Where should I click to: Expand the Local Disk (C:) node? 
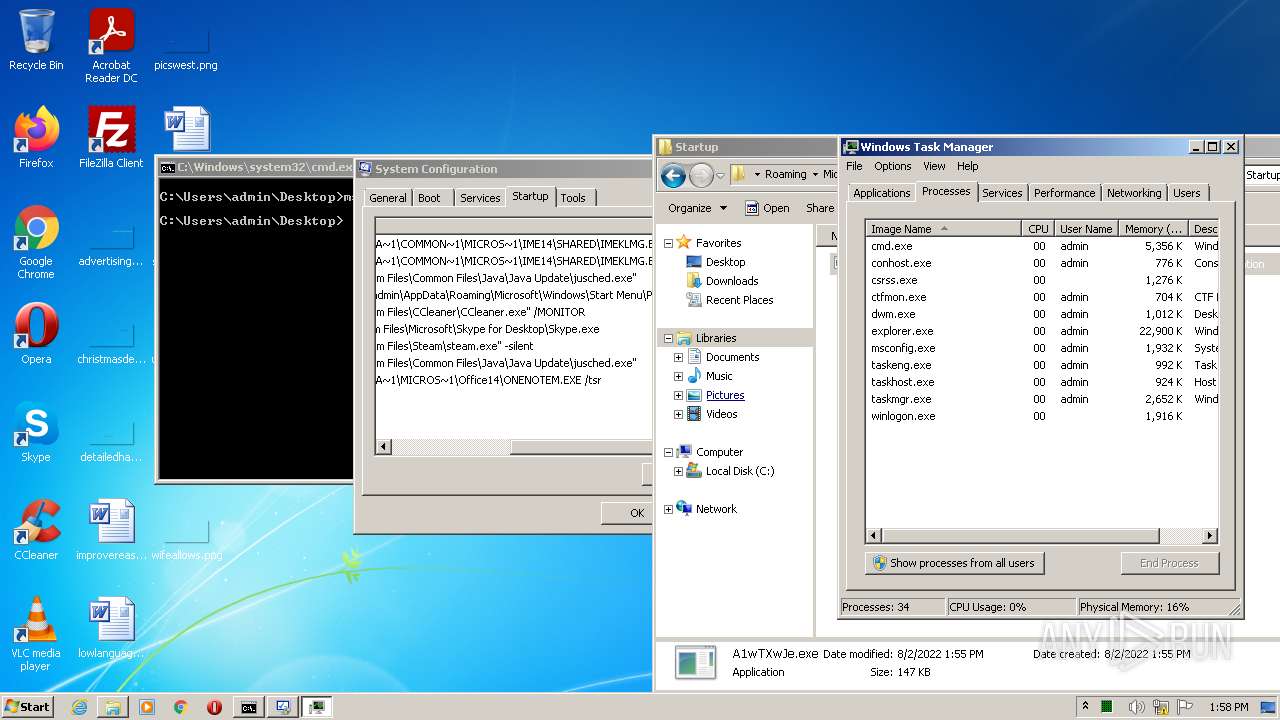pos(678,472)
